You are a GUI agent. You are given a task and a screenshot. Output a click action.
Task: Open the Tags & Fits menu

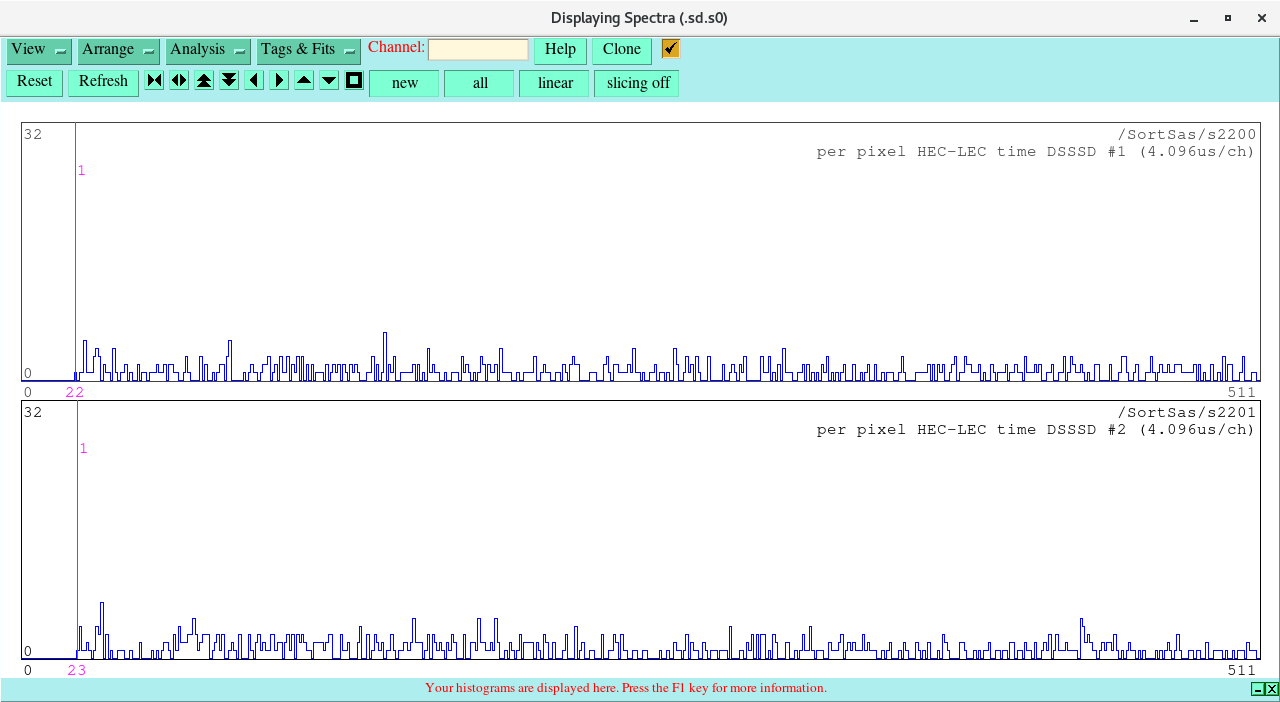tap(308, 50)
